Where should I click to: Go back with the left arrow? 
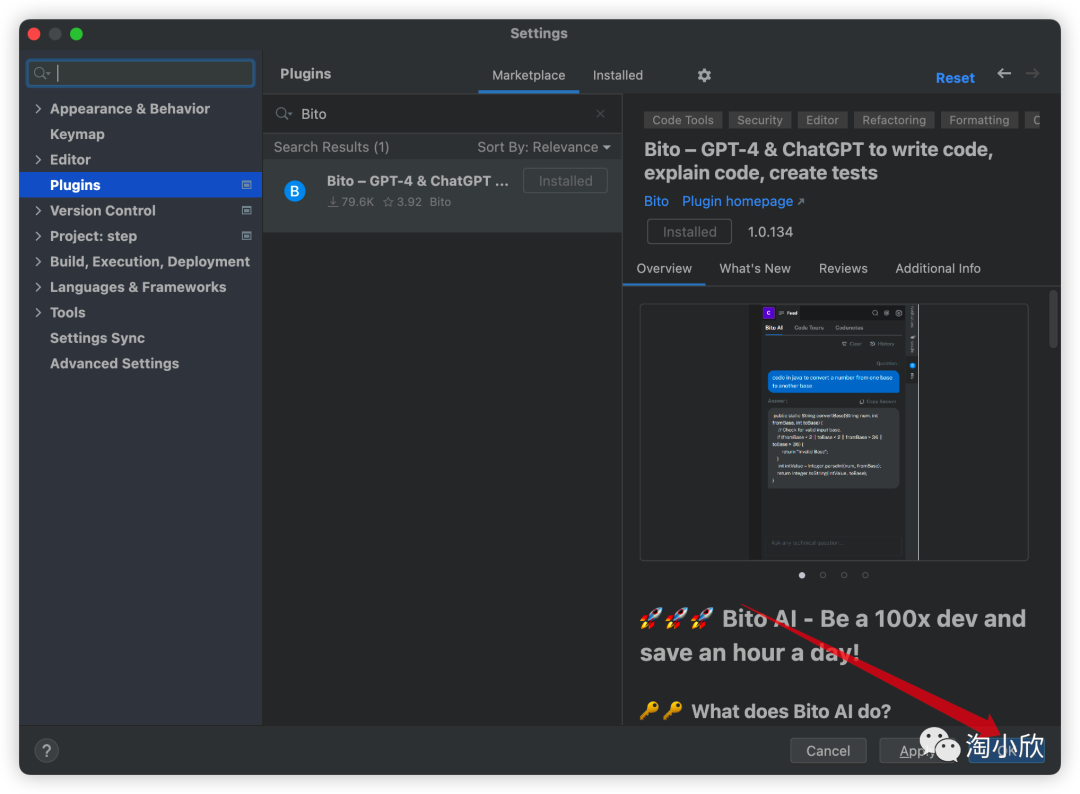[1004, 73]
